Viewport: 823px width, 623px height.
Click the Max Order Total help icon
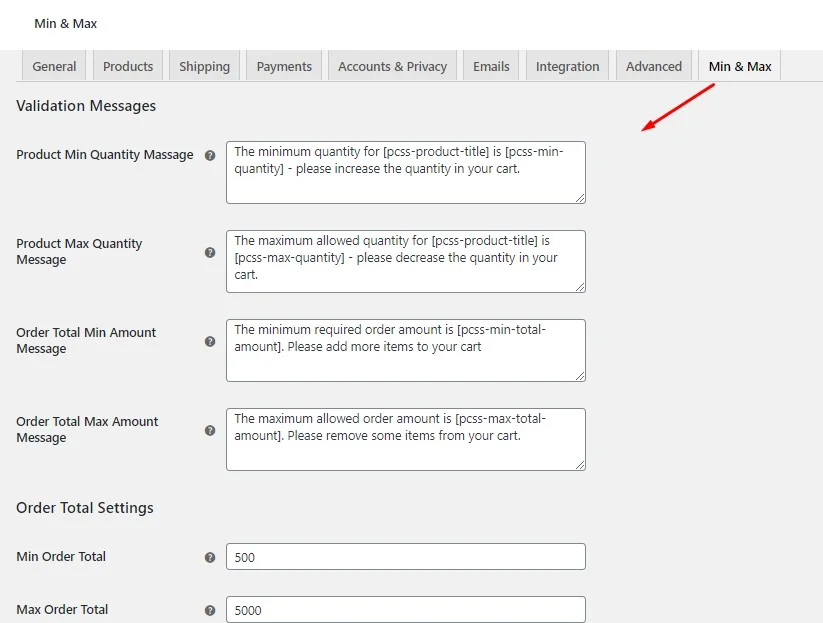(x=210, y=611)
